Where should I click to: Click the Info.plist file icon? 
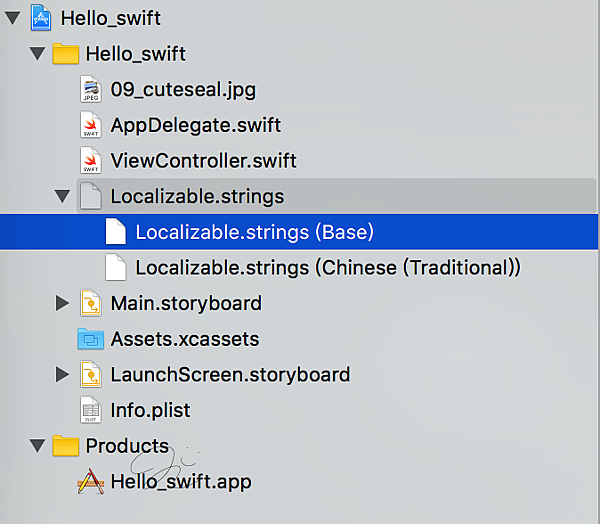coord(90,410)
